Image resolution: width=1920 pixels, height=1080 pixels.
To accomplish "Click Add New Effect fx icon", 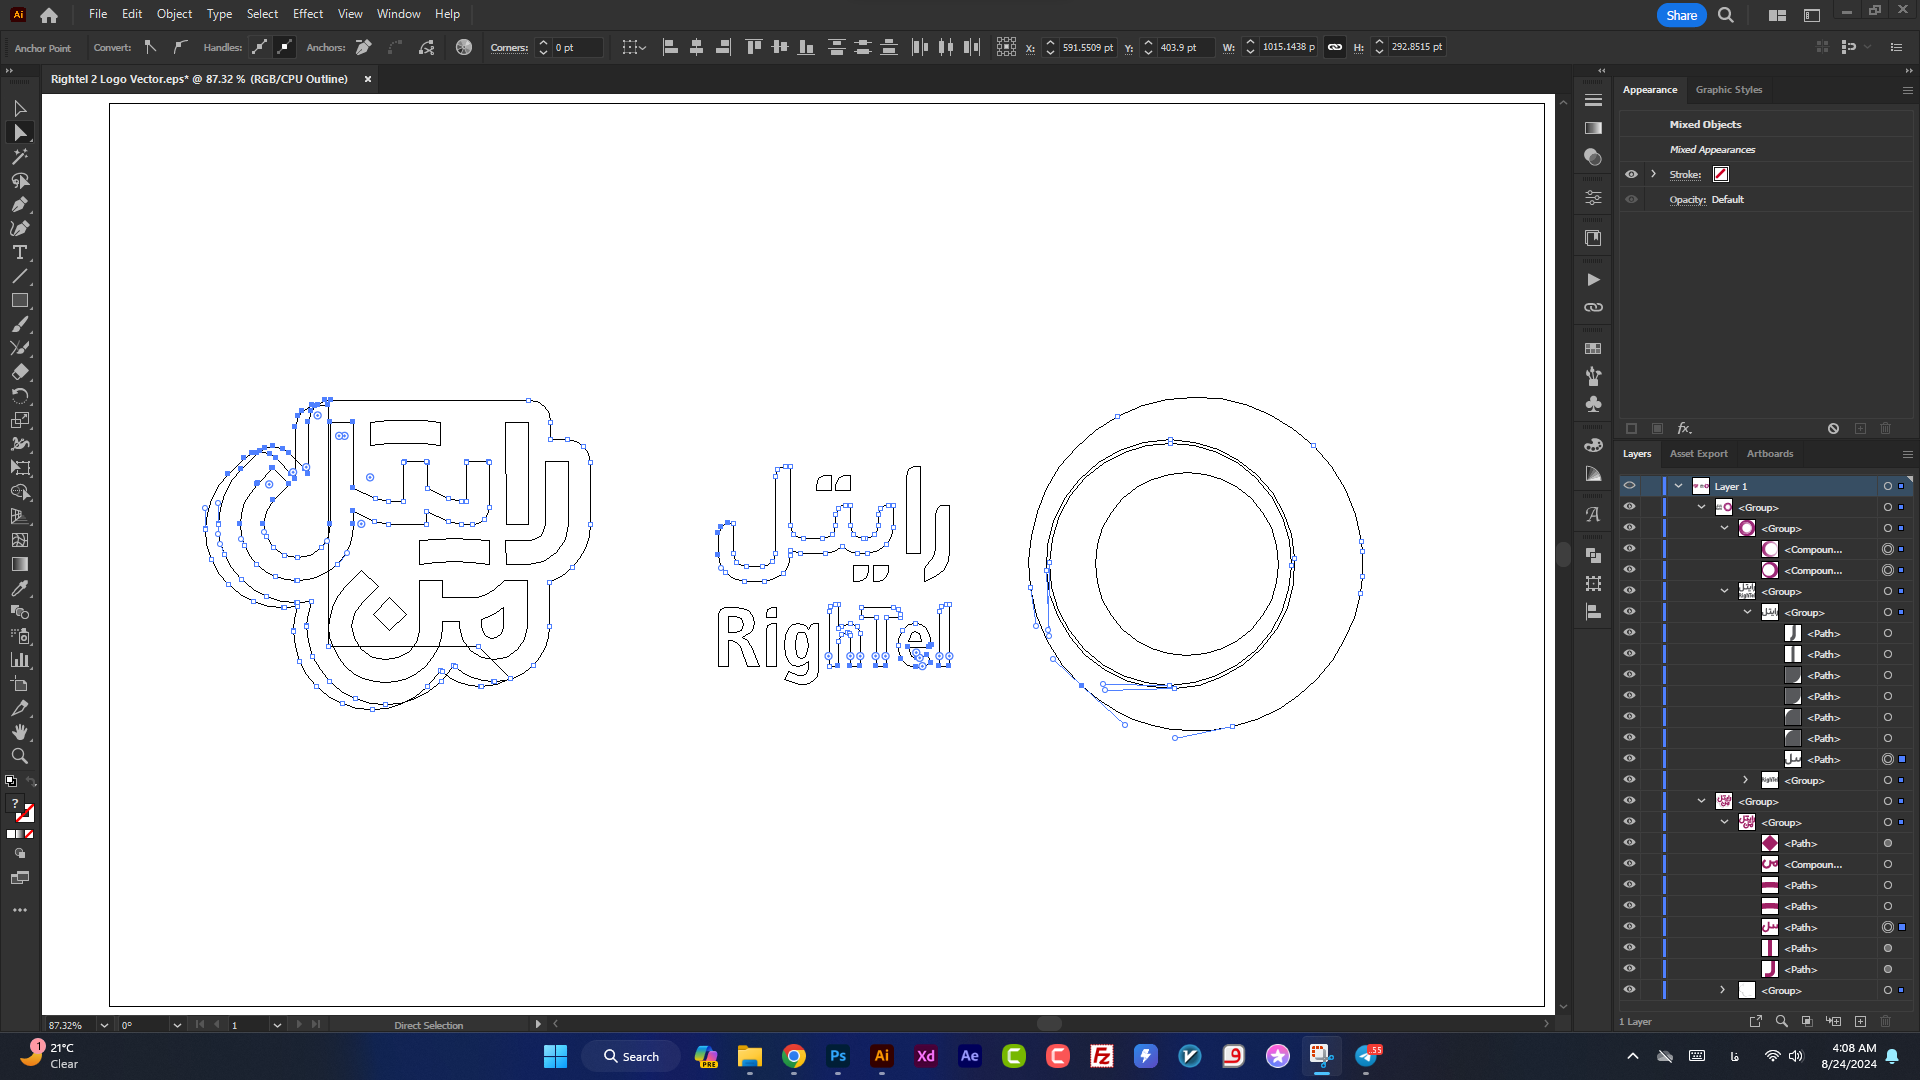I will [1684, 428].
